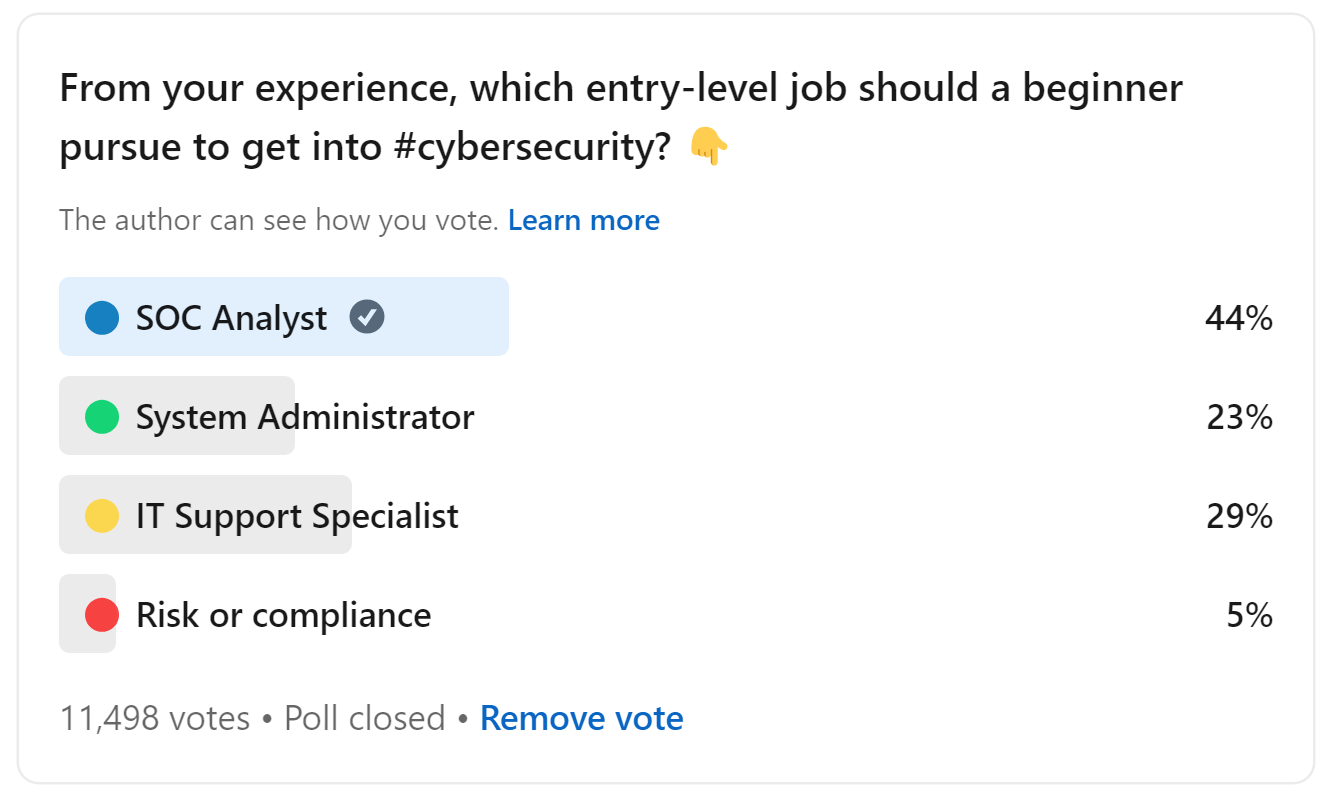Click the 44% result for SOC Analyst
Screen dimensions: 1336x796
pyautogui.click(x=1239, y=318)
